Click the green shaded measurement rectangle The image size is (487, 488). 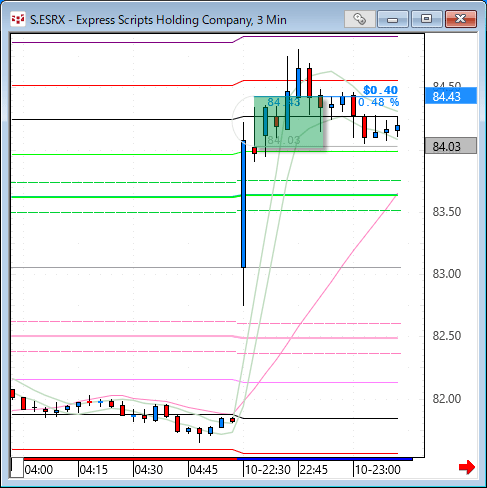[289, 122]
